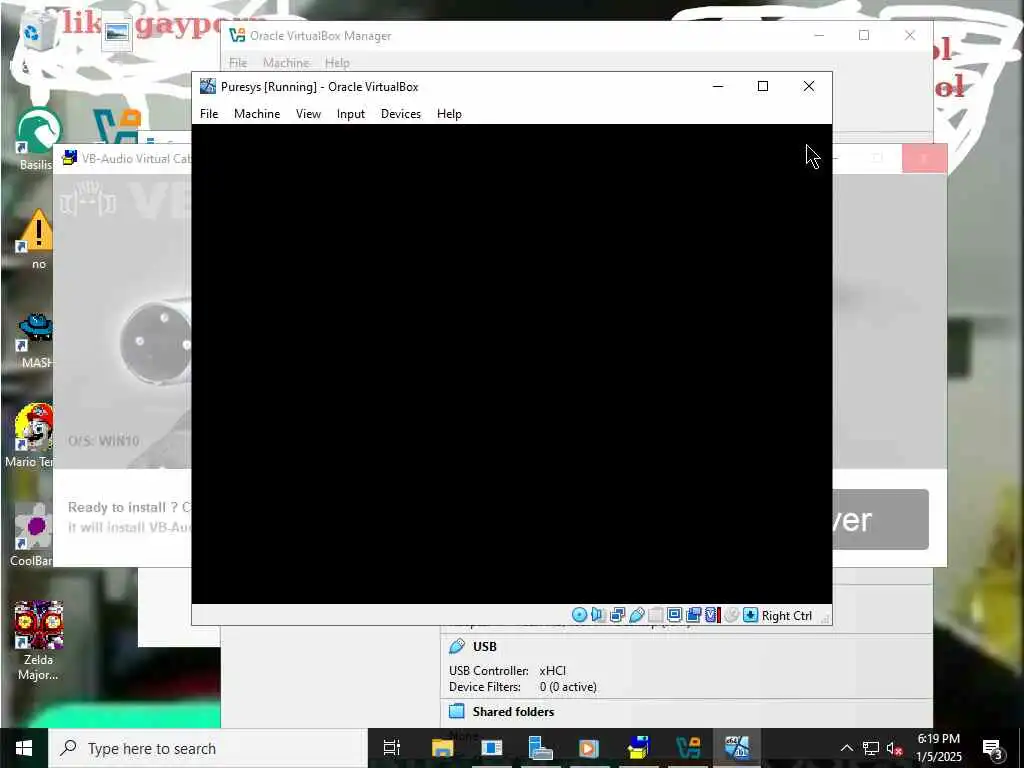Image resolution: width=1024 pixels, height=768 pixels.
Task: Open the media player taskbar icon
Action: coord(589,748)
